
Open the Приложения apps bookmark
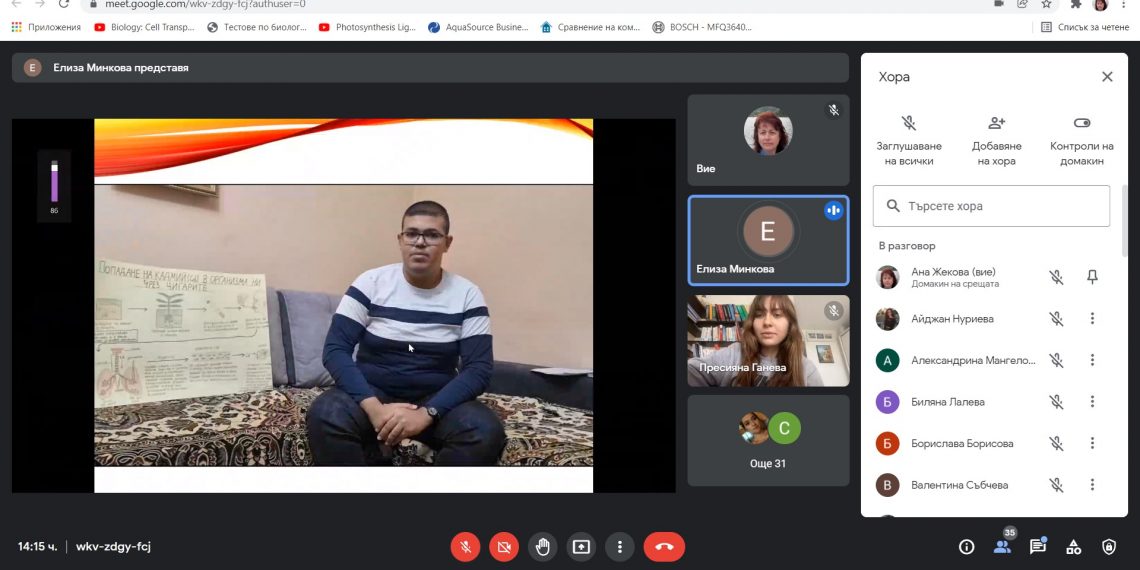click(46, 27)
